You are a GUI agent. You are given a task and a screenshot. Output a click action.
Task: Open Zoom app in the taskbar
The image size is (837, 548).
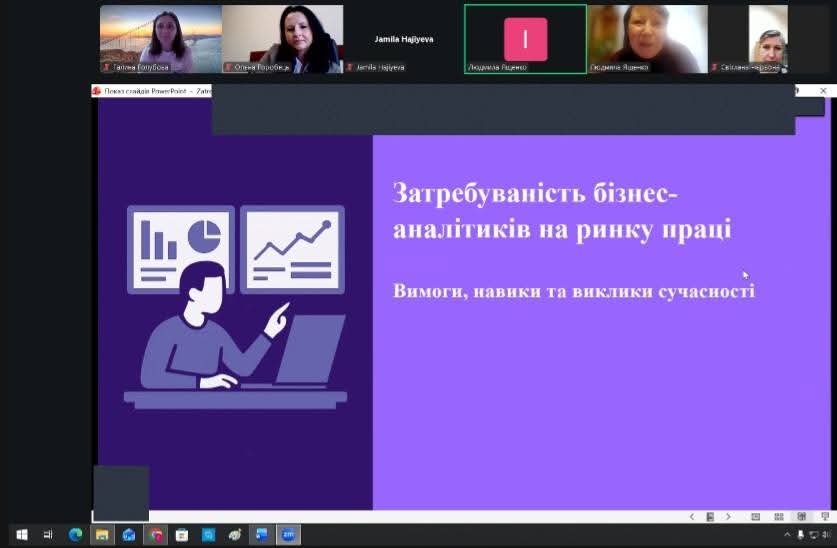pos(288,535)
